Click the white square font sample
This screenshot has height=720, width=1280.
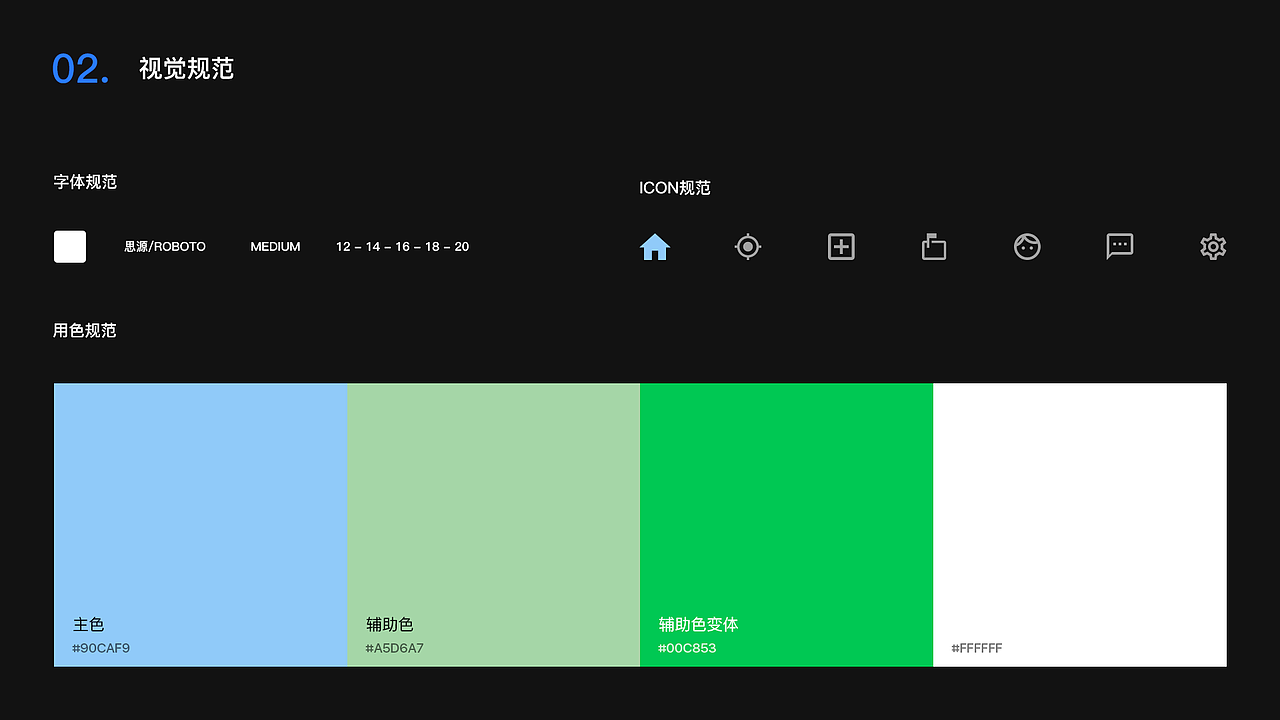70,246
